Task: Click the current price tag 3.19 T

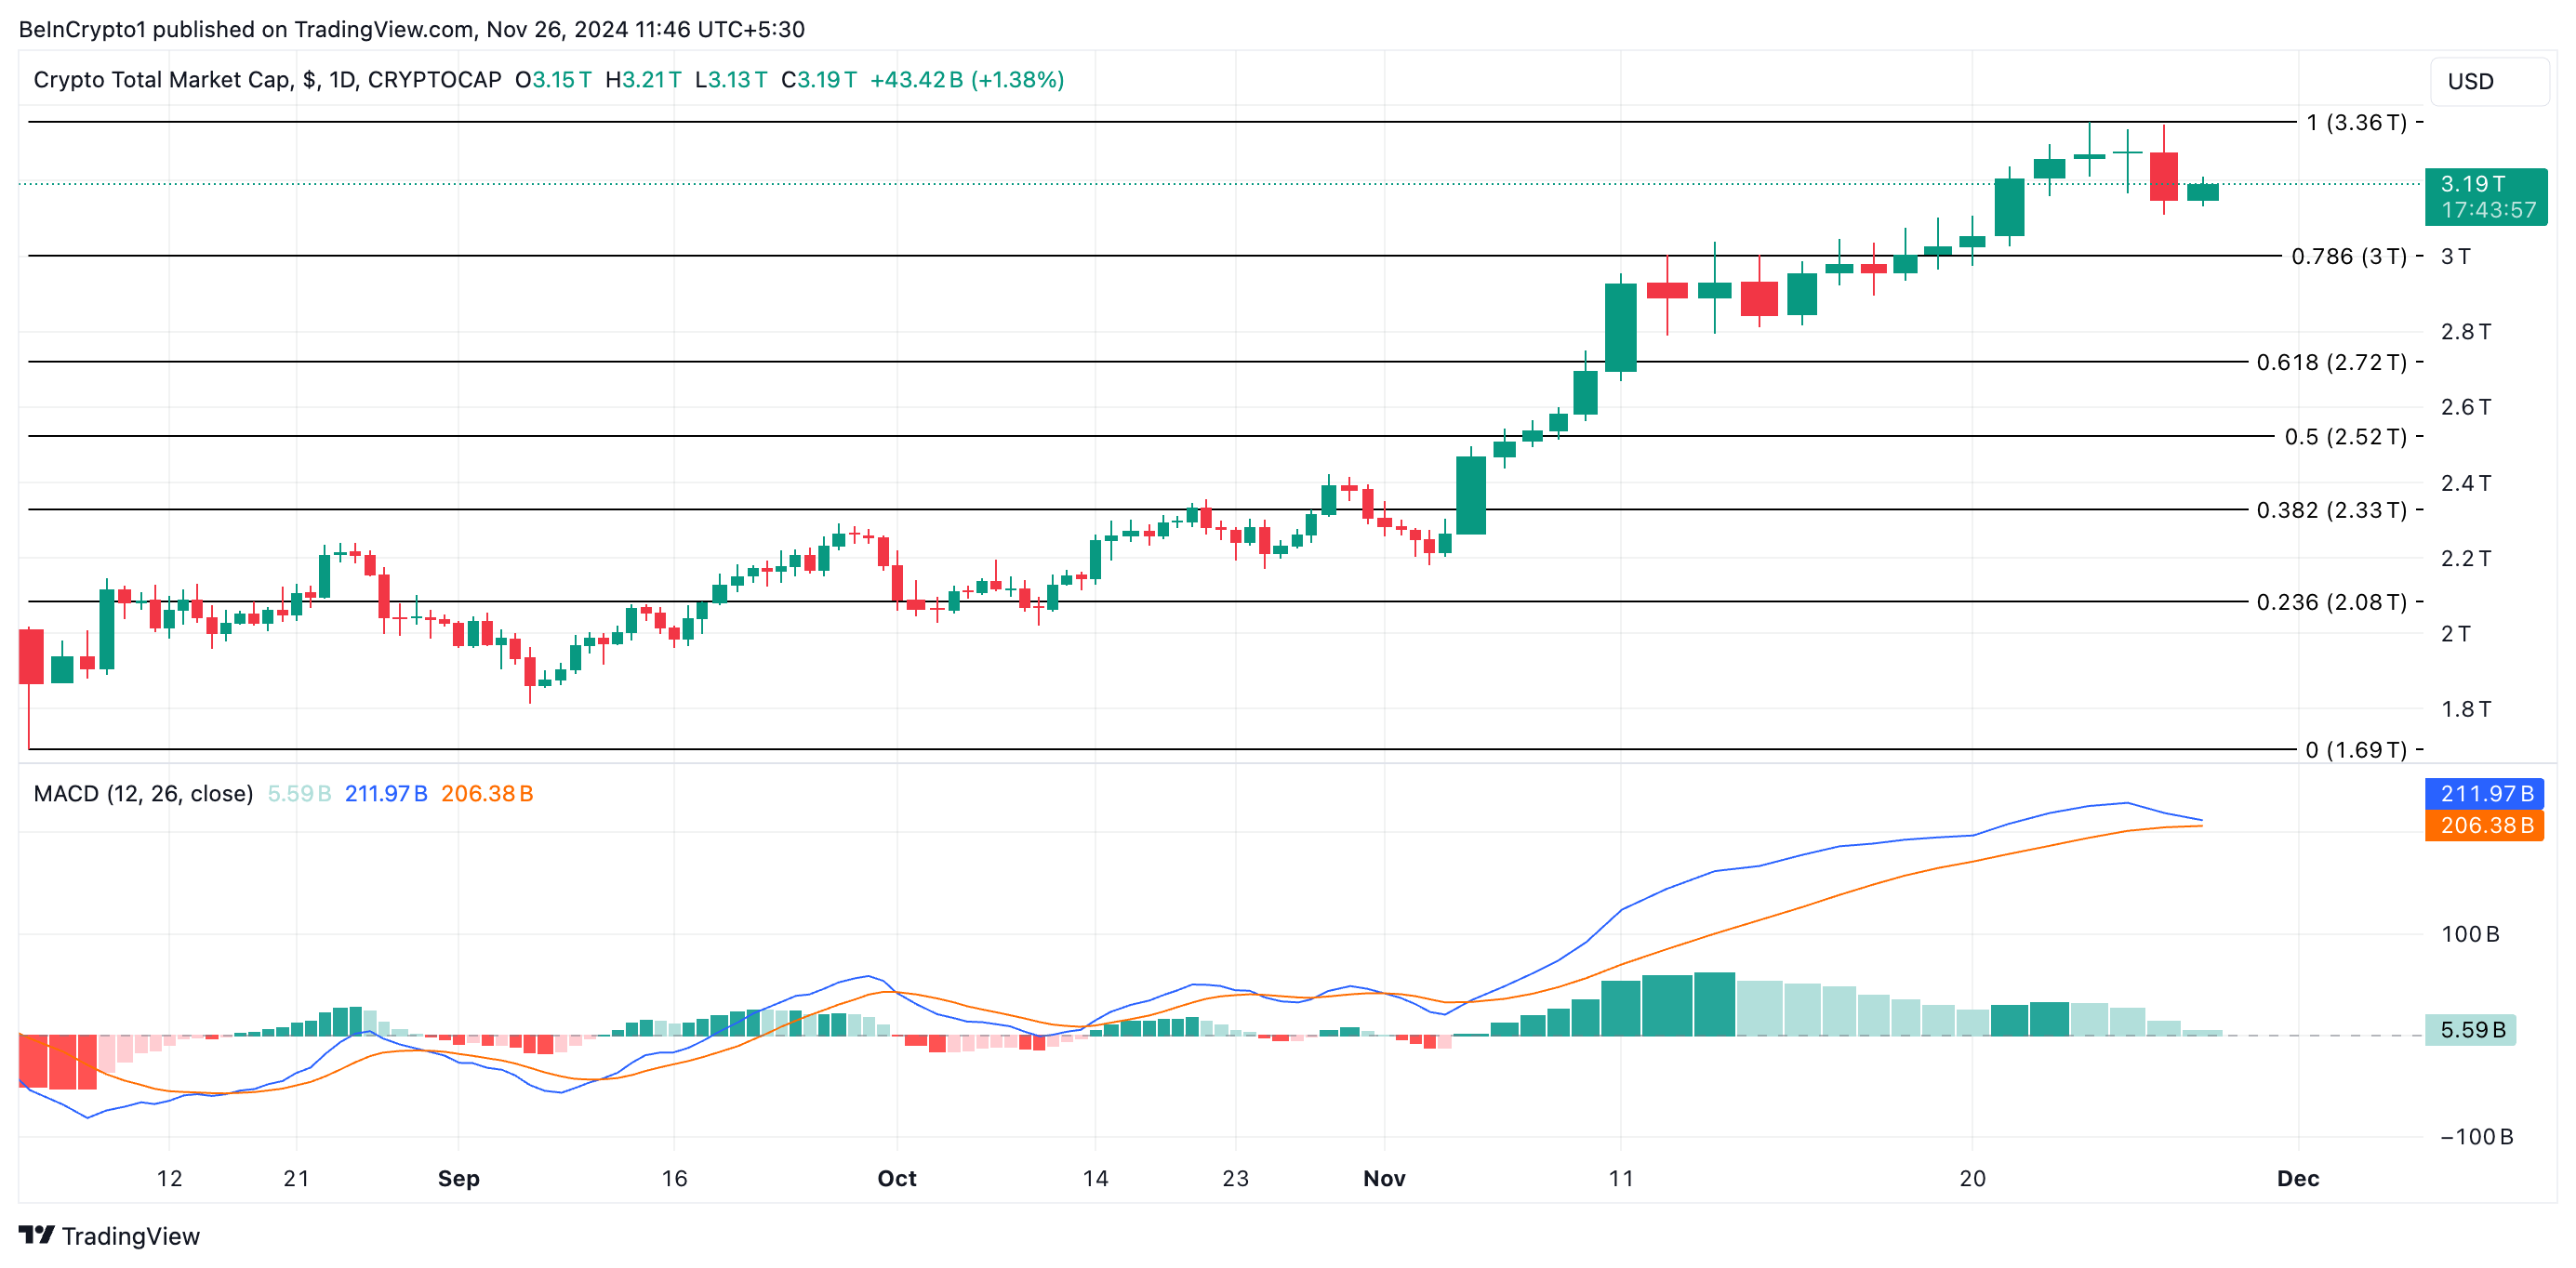Action: coord(2485,197)
